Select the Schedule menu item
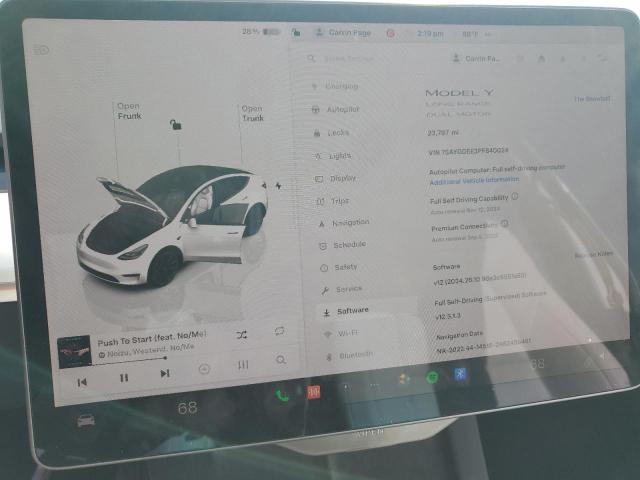This screenshot has height=480, width=640. click(x=343, y=245)
